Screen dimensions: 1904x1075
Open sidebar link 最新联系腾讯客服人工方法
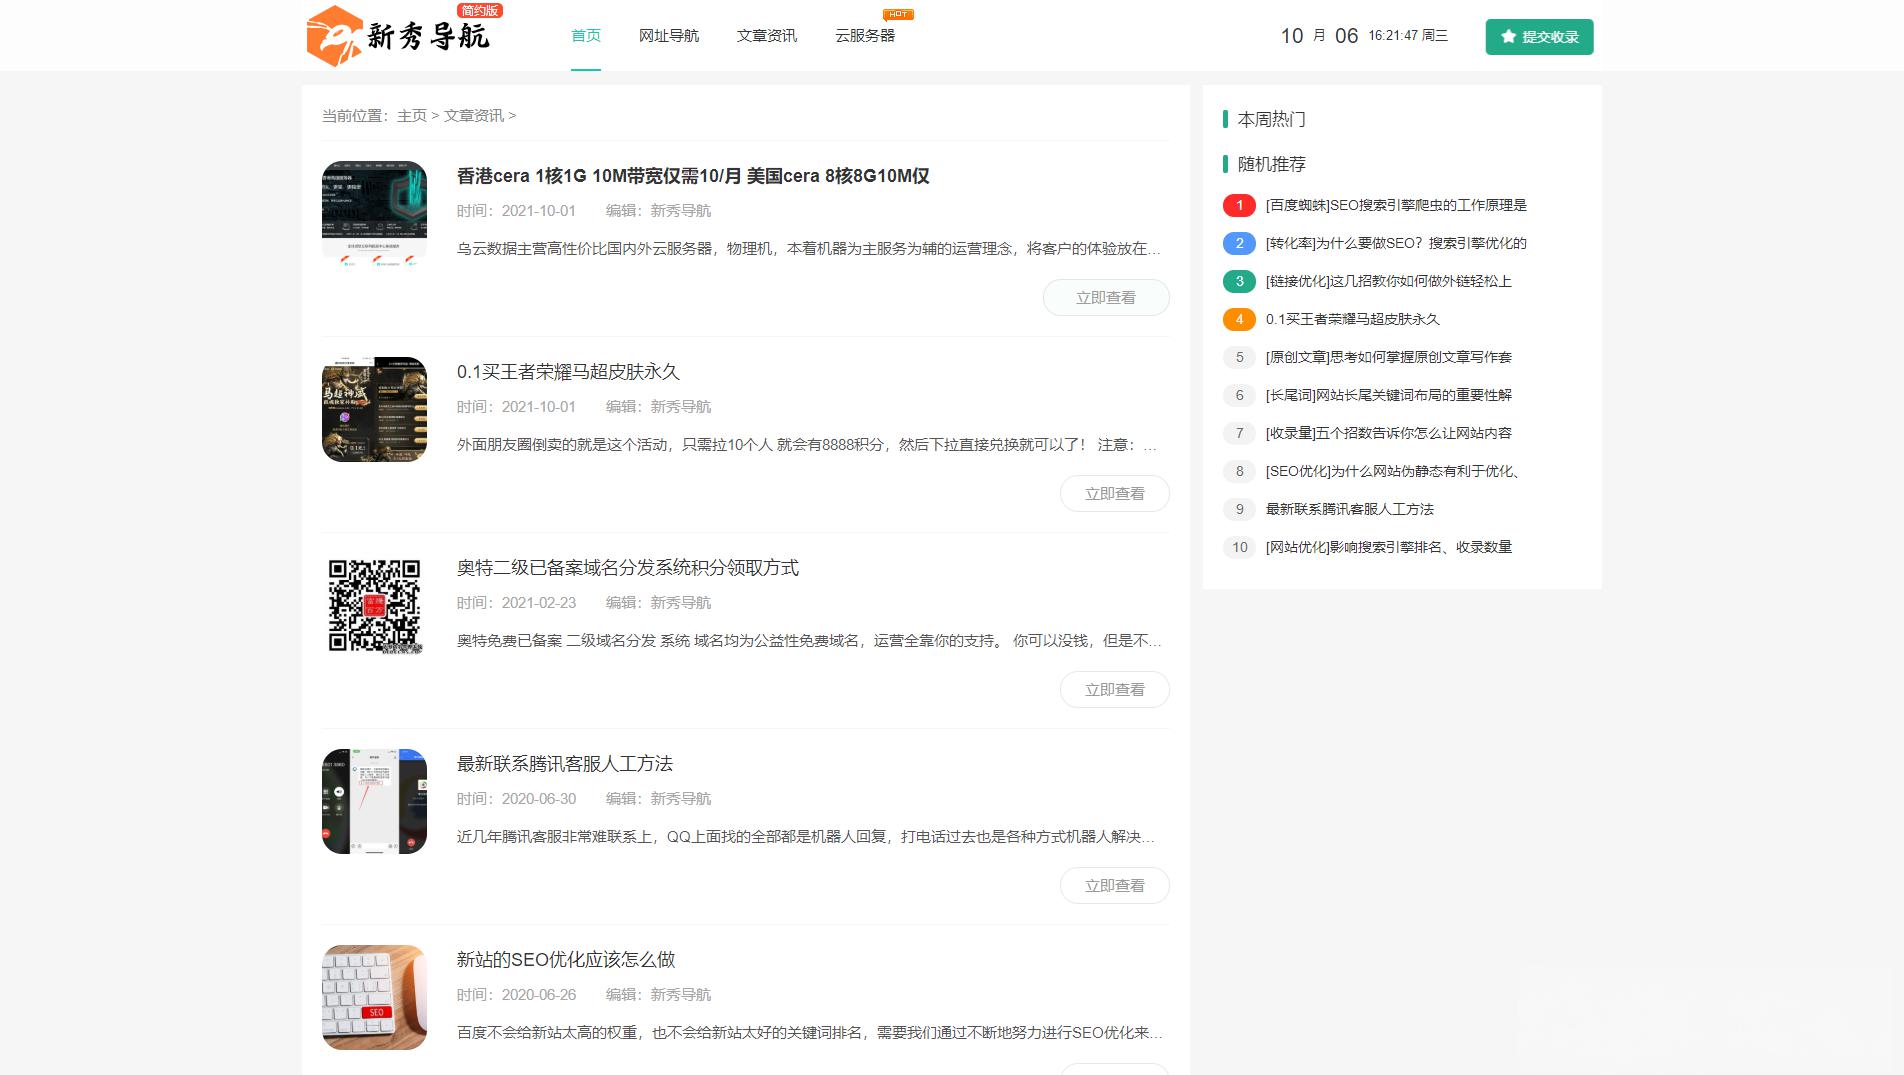pyautogui.click(x=1350, y=509)
